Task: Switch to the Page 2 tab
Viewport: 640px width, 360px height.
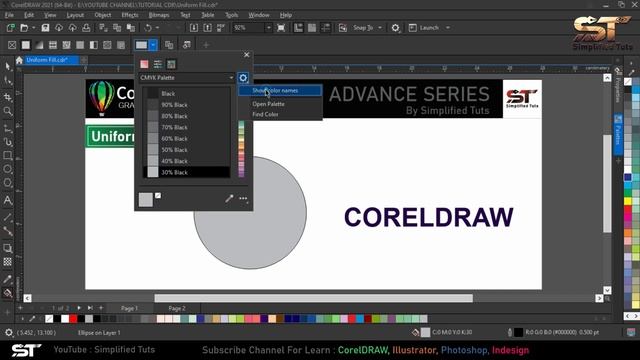Action: tap(177, 308)
